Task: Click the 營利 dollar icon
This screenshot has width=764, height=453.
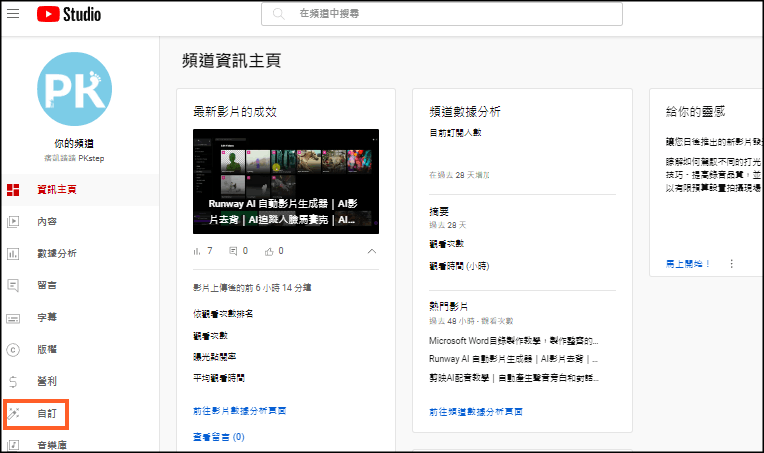Action: [13, 381]
